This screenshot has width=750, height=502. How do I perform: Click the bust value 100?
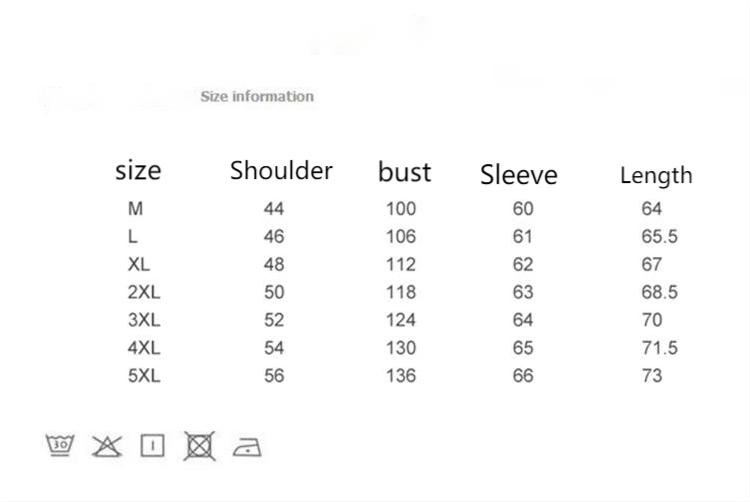[x=401, y=209]
